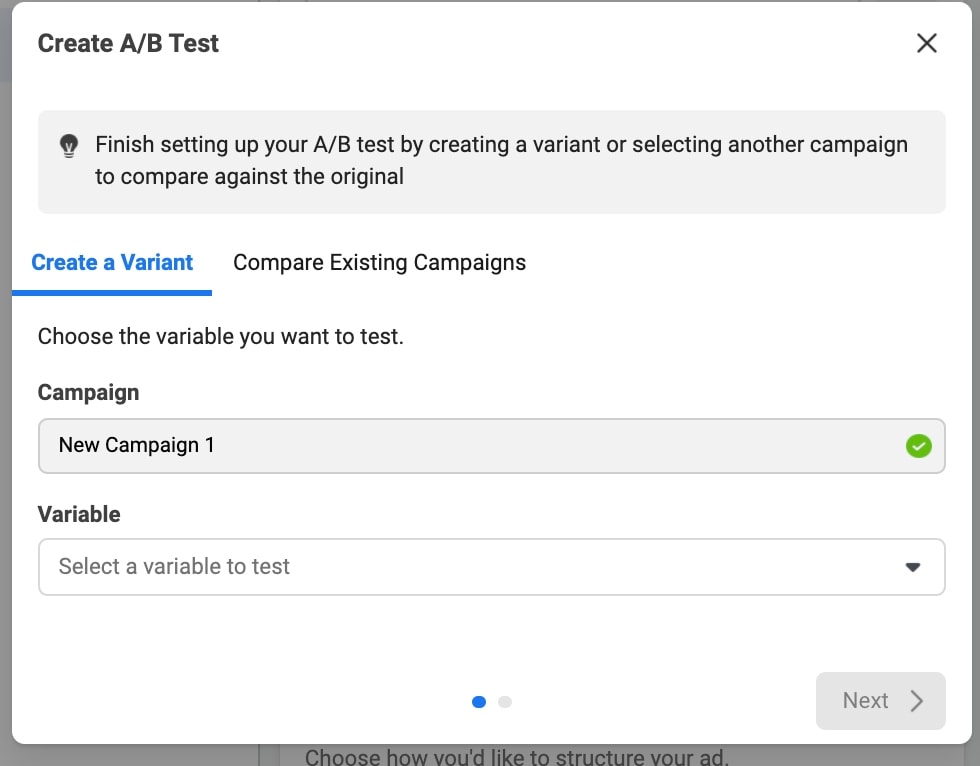
Task: Close the Create A/B Test dialog
Action: 927,43
